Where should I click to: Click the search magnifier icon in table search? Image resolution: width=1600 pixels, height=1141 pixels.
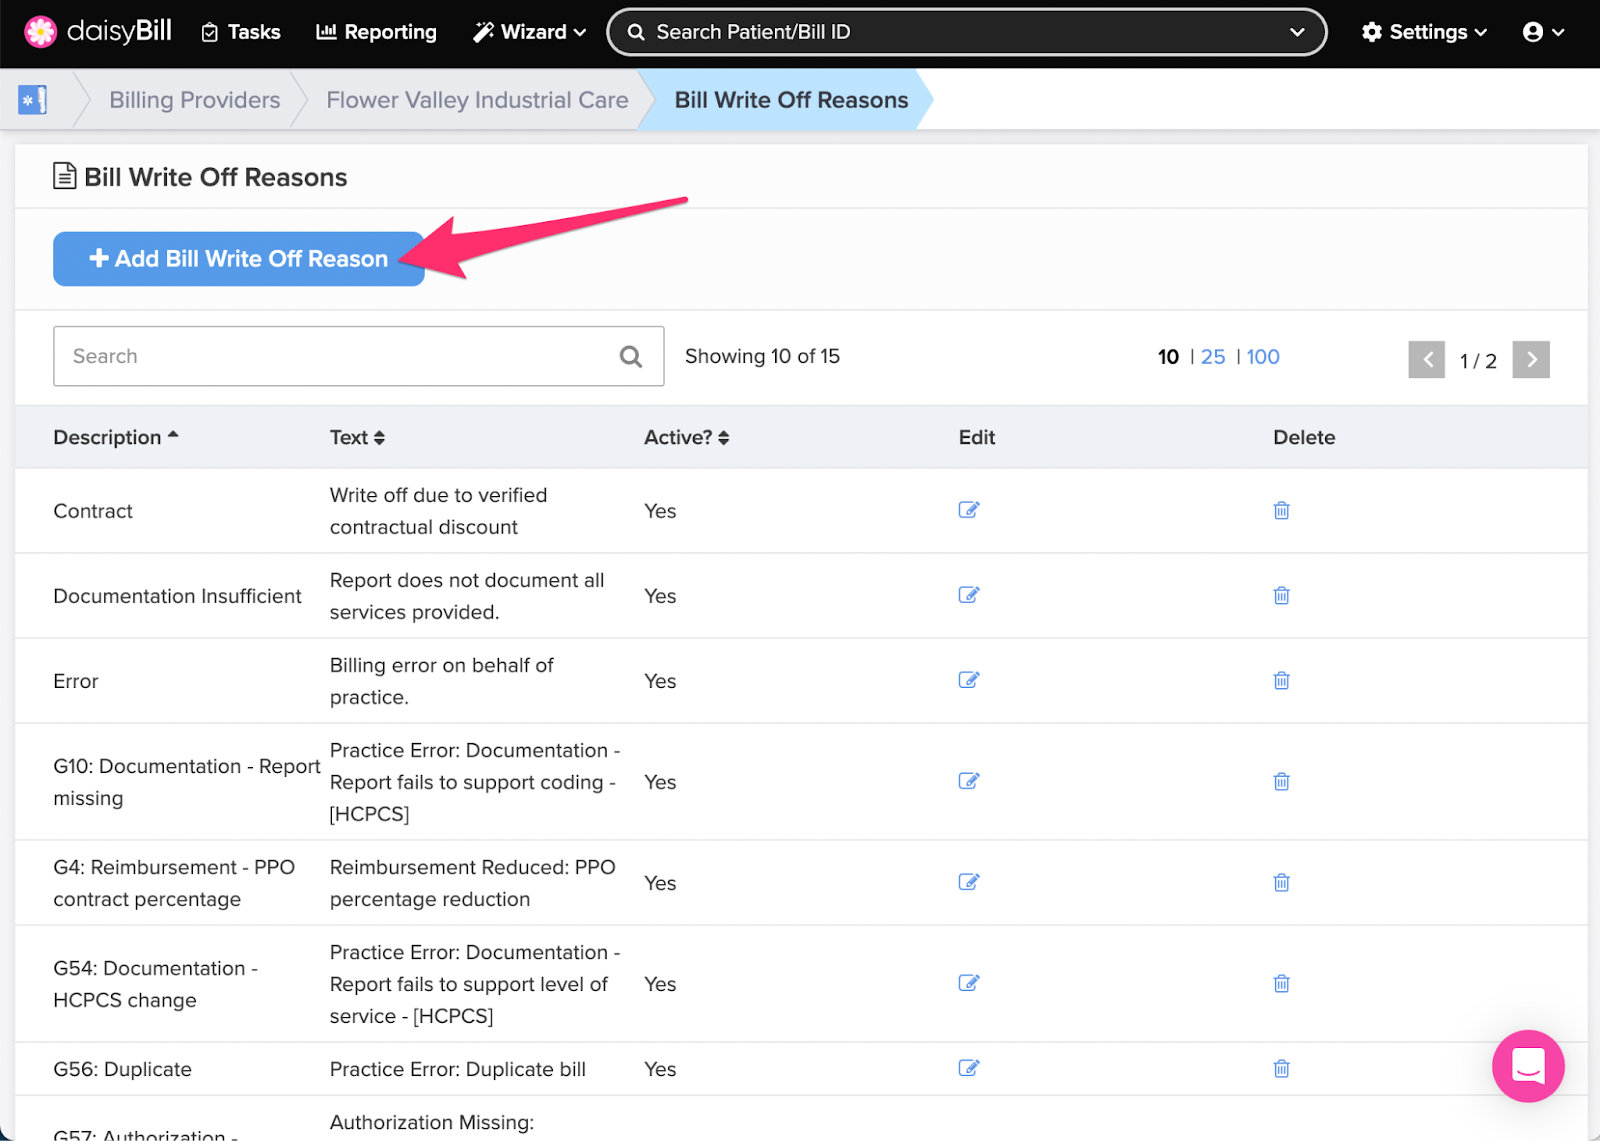[630, 356]
